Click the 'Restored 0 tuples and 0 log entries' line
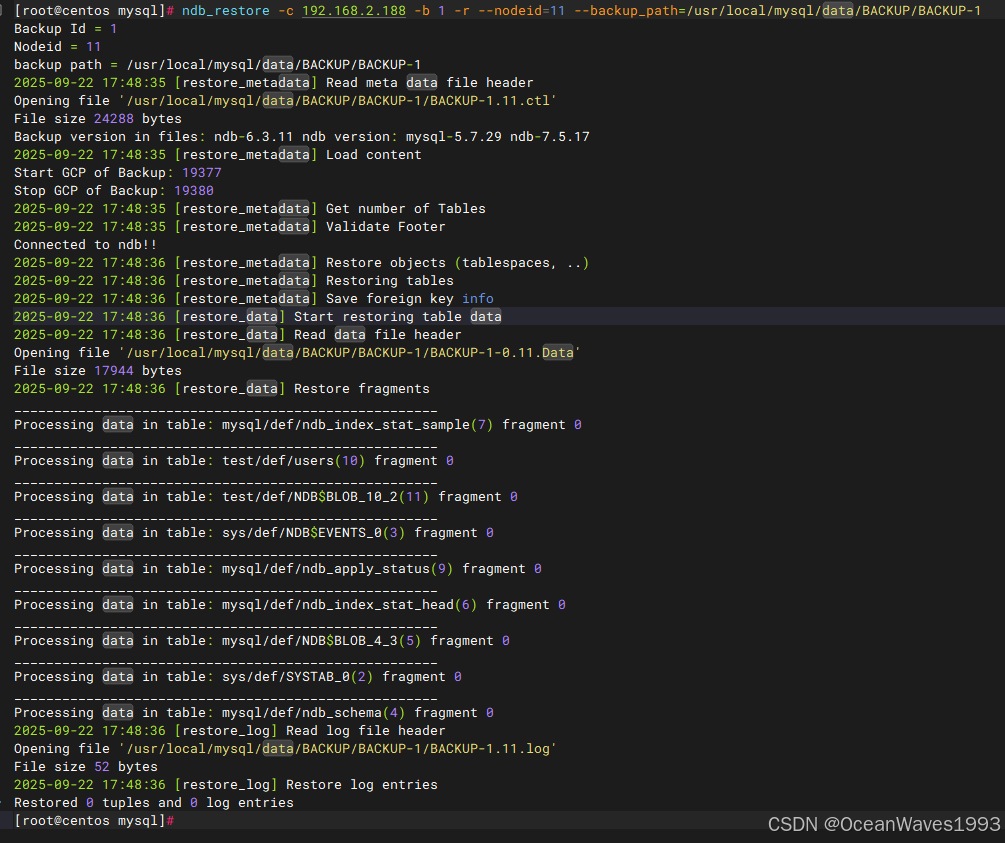 154,802
